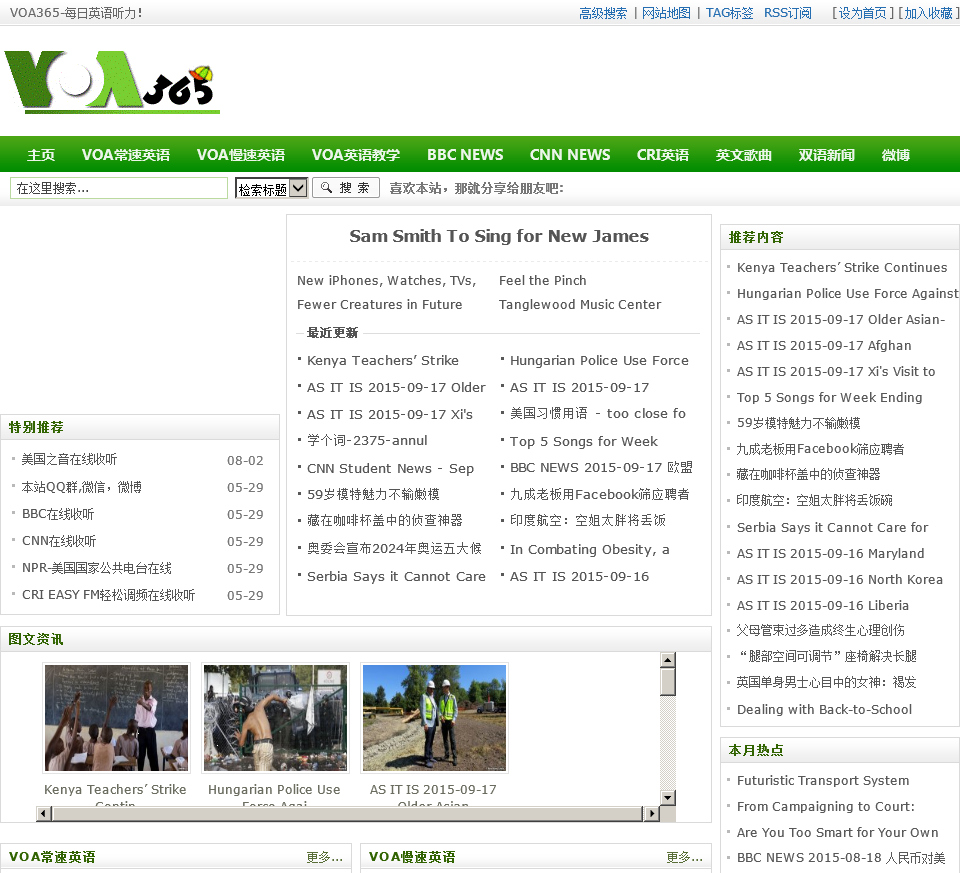Open headline Sam Smith To Sing for New James

click(x=499, y=237)
